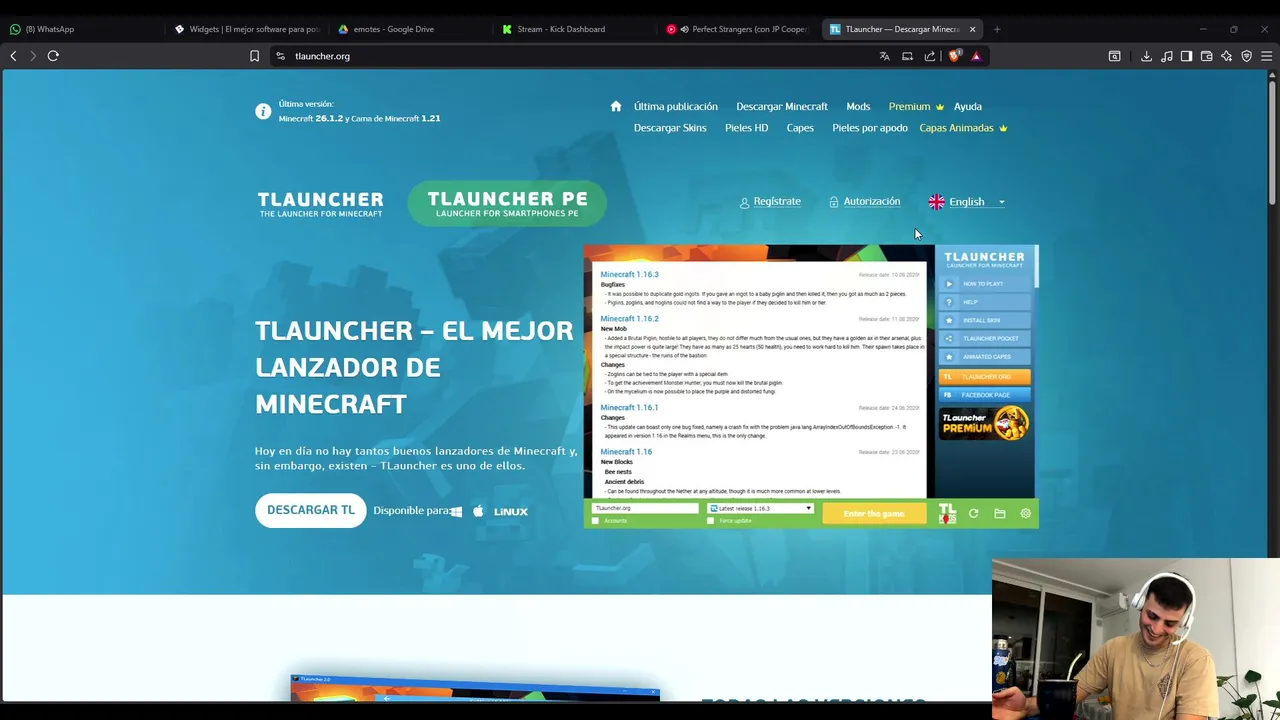Click the Regístrate link
1280x720 pixels.
pos(770,202)
